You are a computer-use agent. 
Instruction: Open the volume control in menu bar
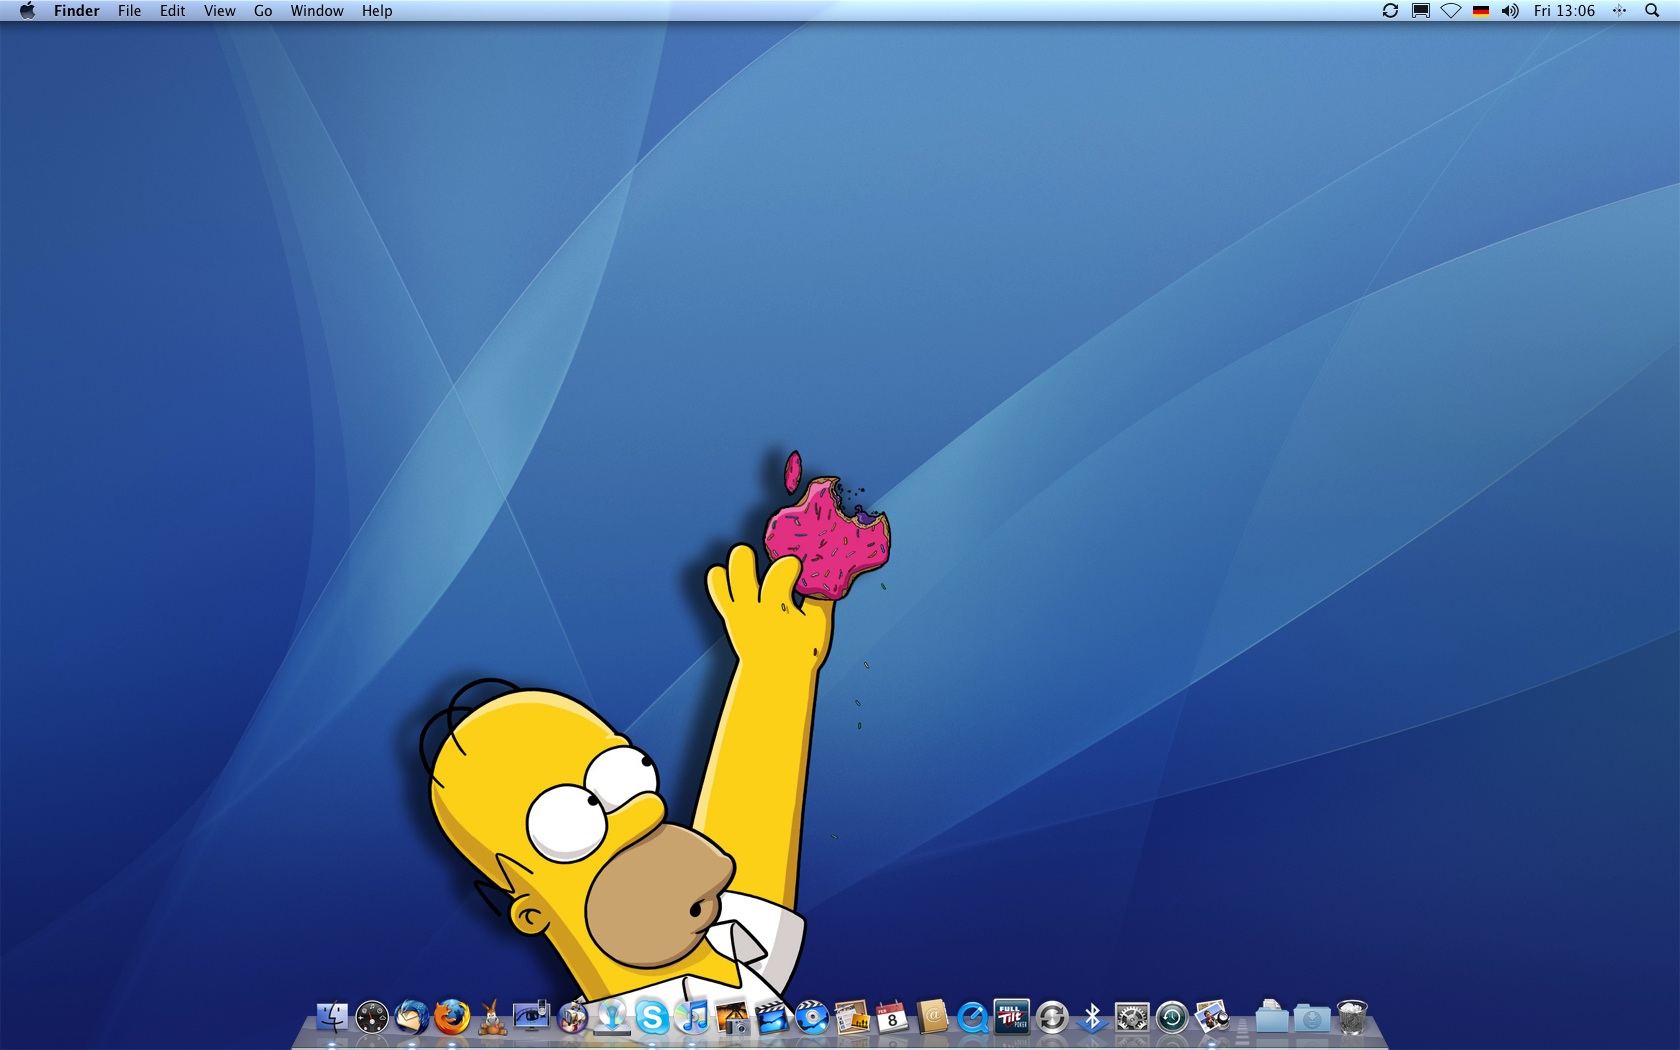(1510, 11)
